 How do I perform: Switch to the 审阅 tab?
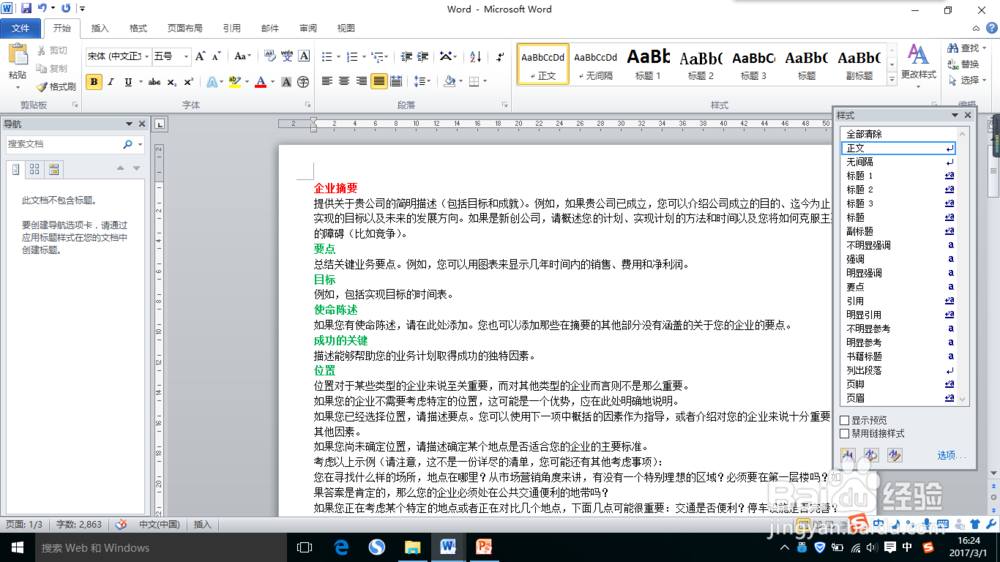tap(308, 28)
